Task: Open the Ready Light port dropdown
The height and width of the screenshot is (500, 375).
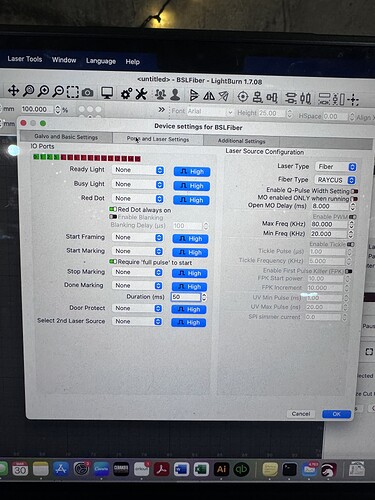Action: pyautogui.click(x=138, y=170)
